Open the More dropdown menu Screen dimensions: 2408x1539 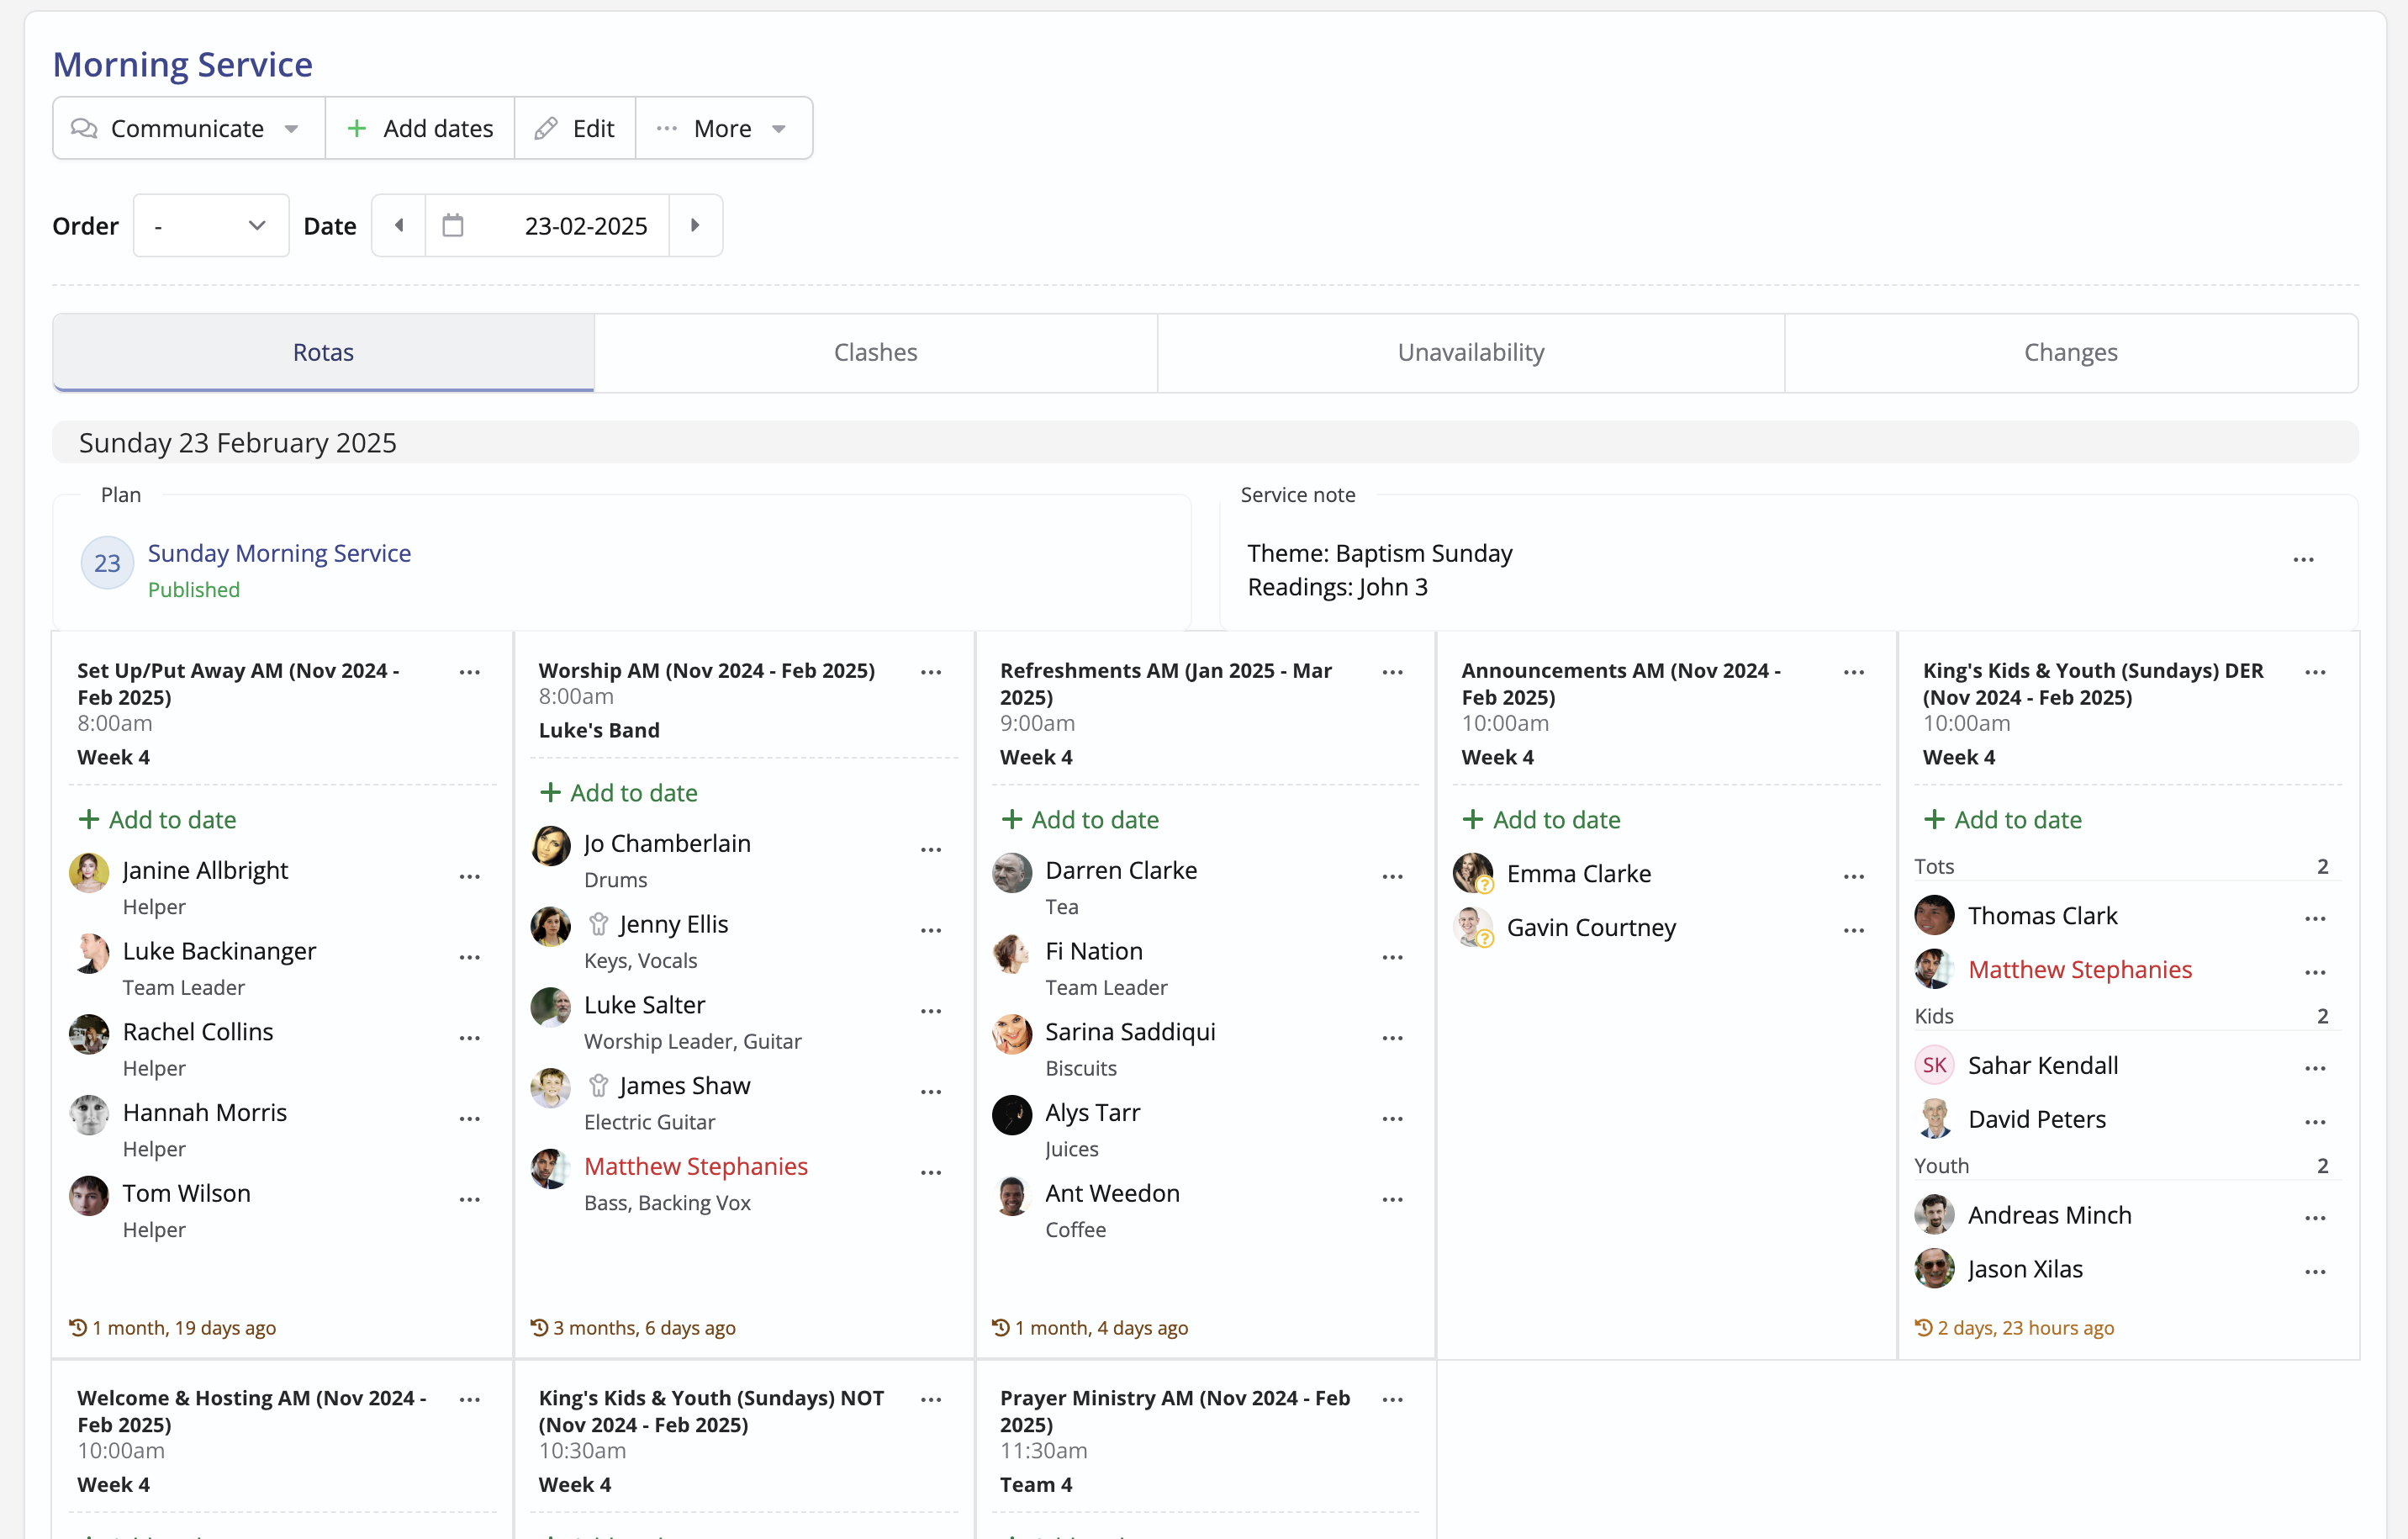(x=723, y=128)
